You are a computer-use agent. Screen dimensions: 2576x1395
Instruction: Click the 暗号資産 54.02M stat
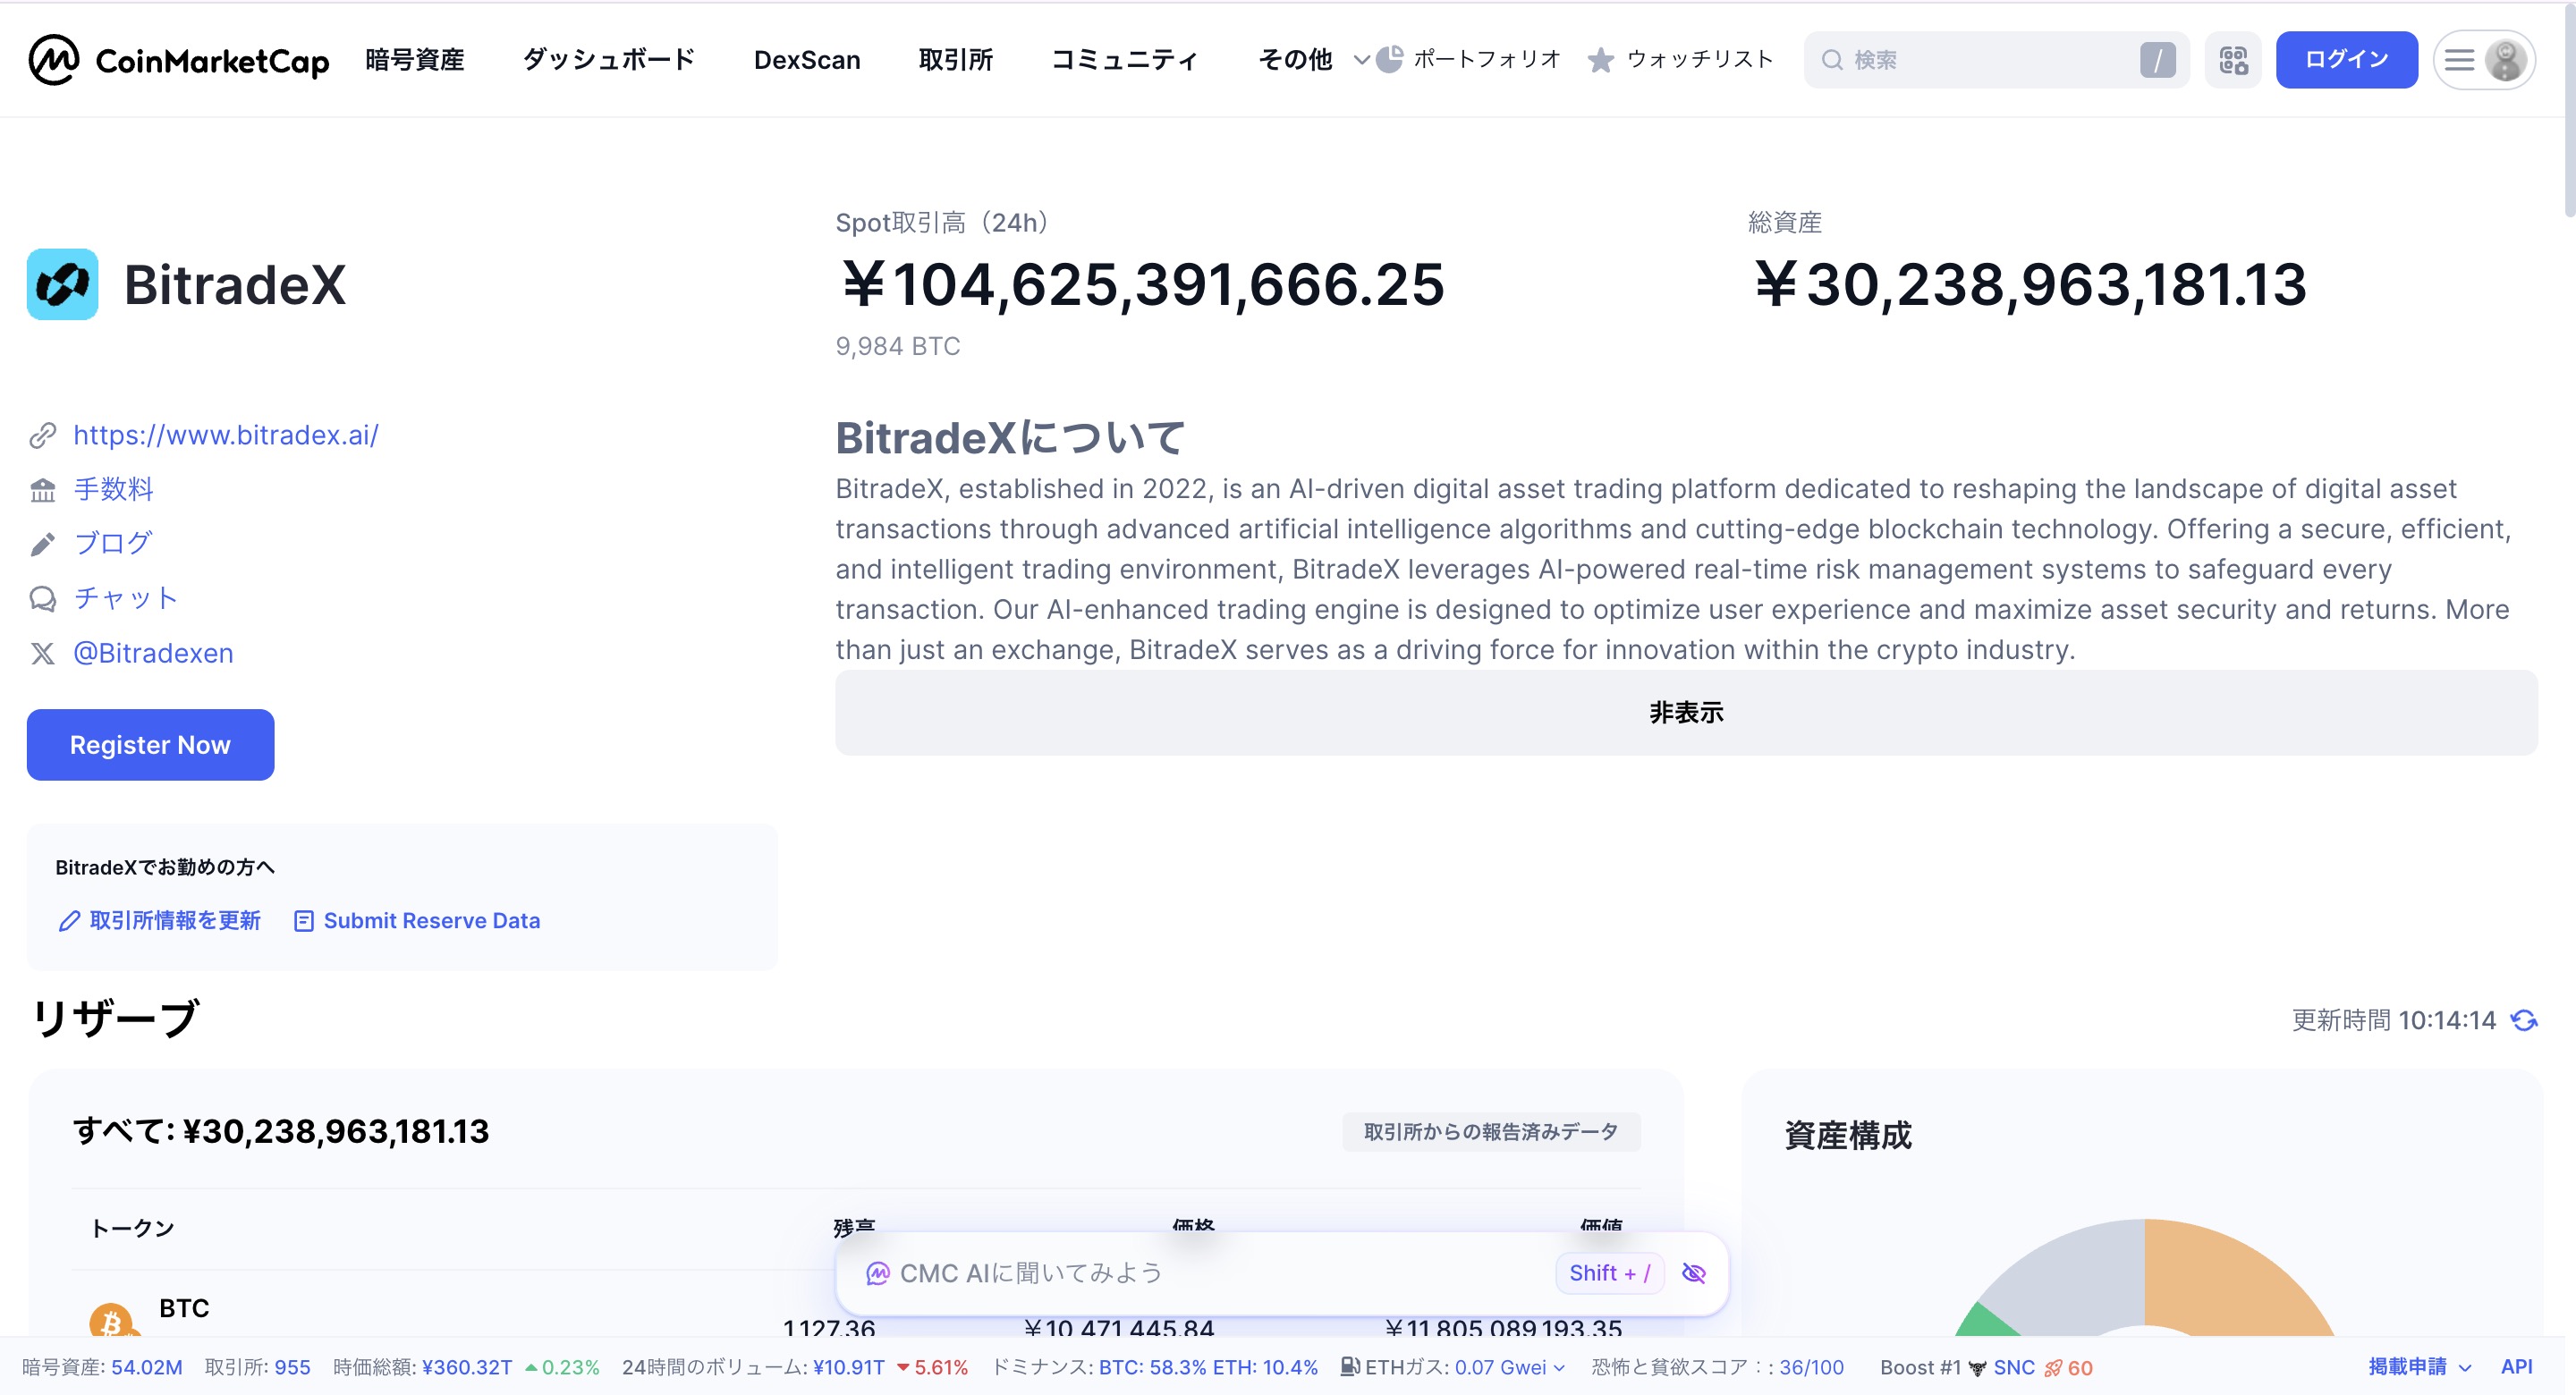102,1367
